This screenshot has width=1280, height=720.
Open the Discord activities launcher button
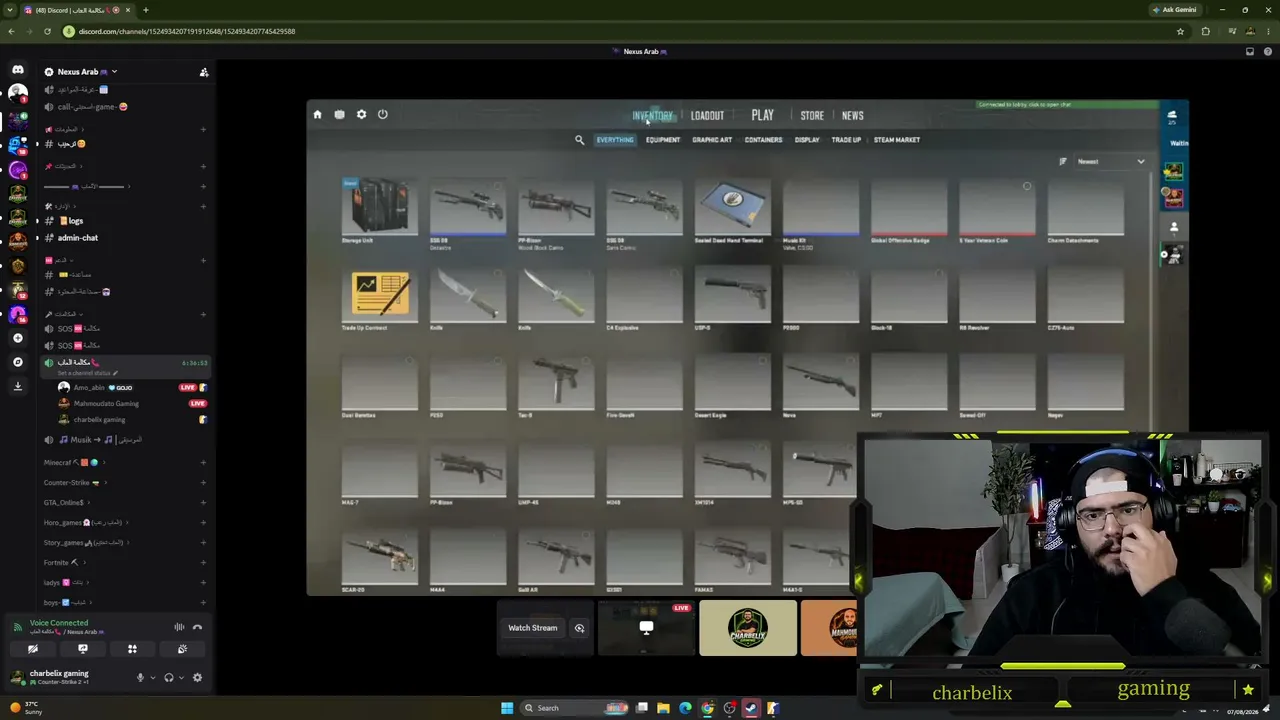132,649
